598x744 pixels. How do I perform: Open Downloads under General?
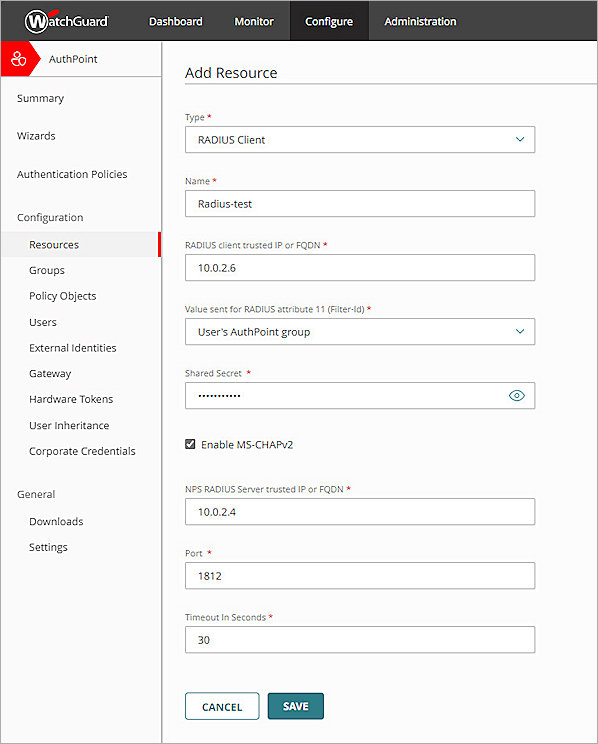click(x=56, y=521)
